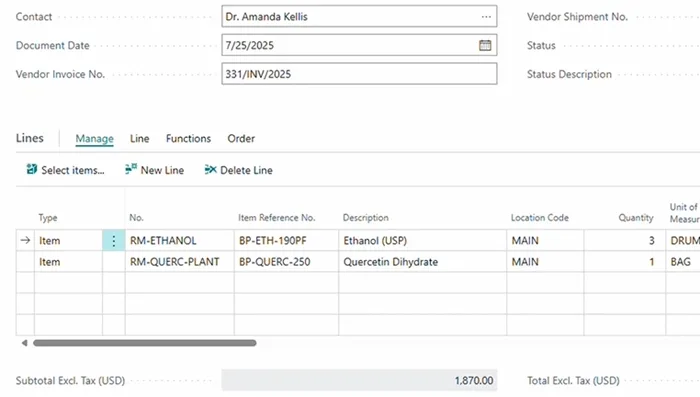The height and width of the screenshot is (397, 700).
Task: Click the DRUM unit of measure cell
Action: pos(683,241)
